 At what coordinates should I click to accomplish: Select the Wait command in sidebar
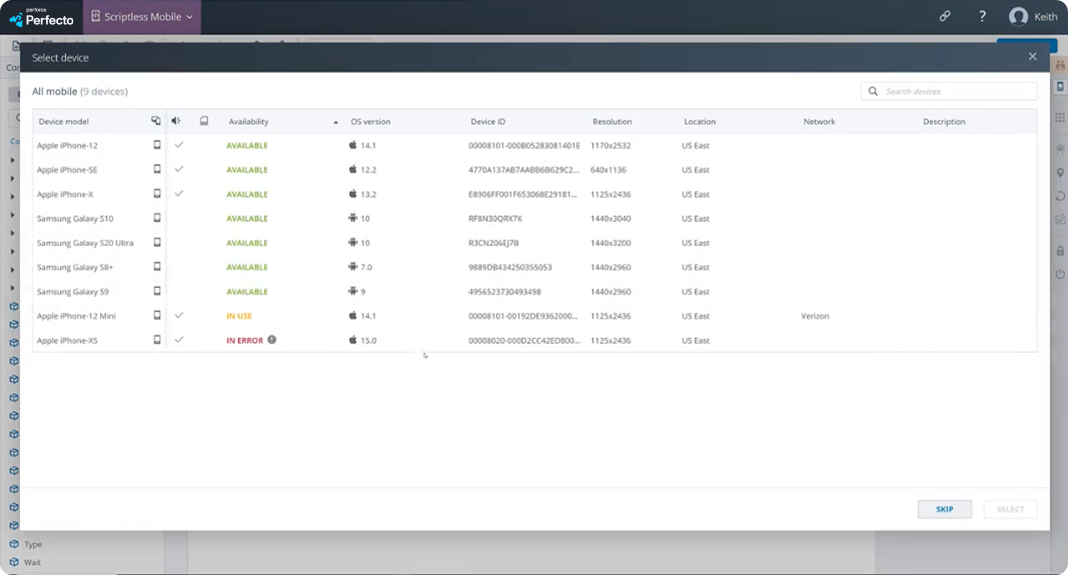point(32,563)
